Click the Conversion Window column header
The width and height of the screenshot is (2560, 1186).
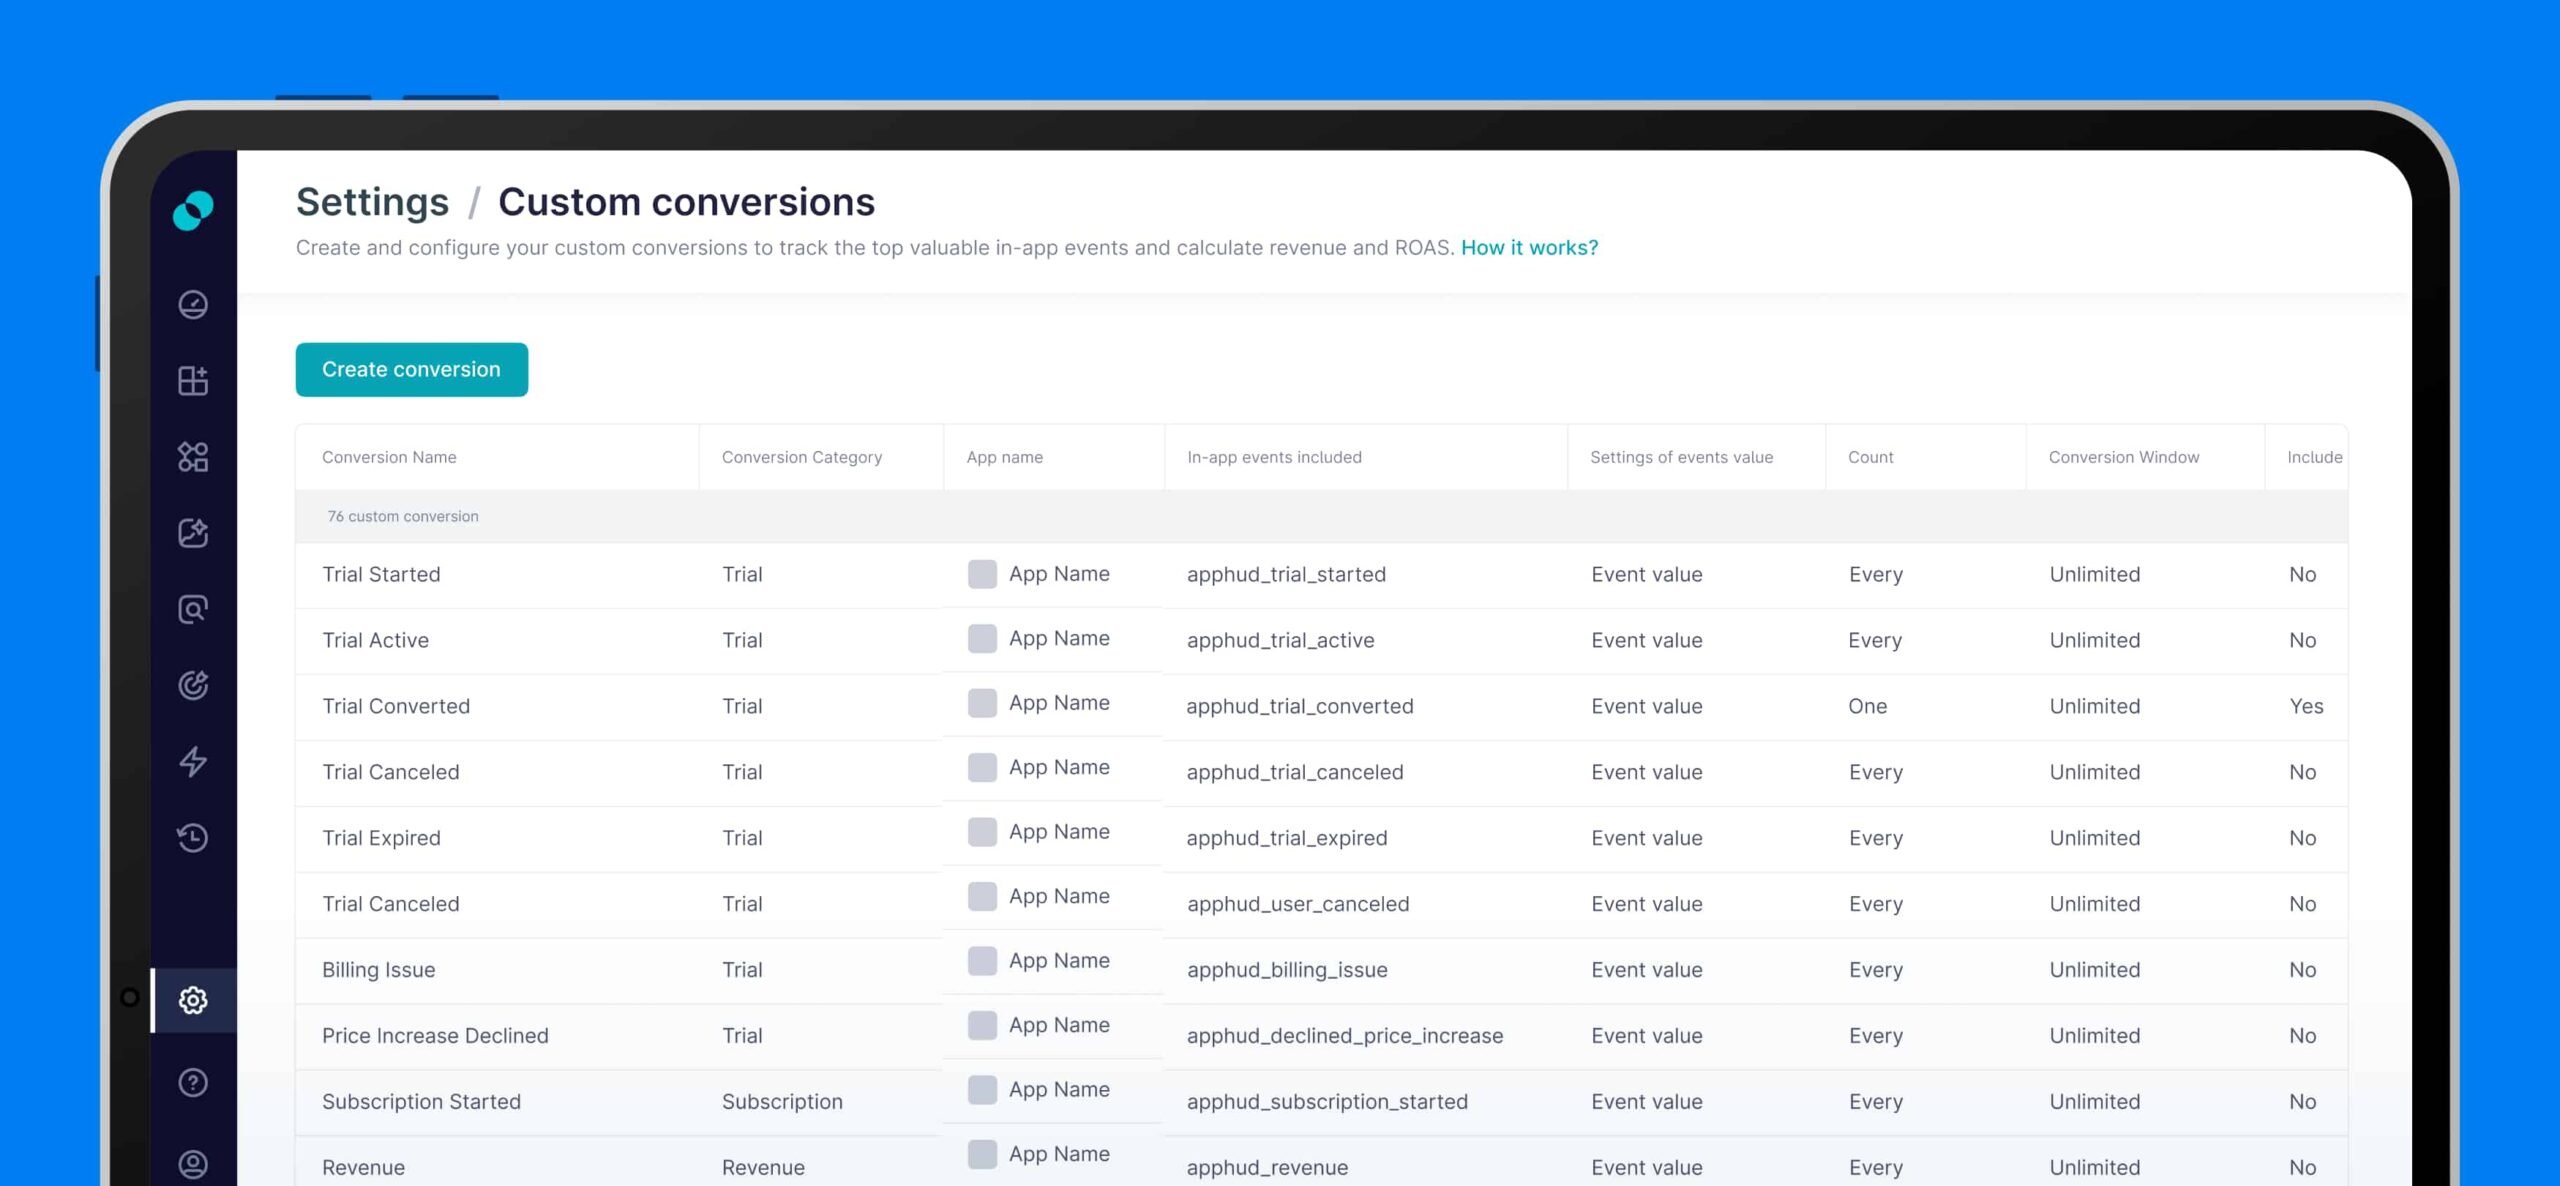click(2123, 457)
